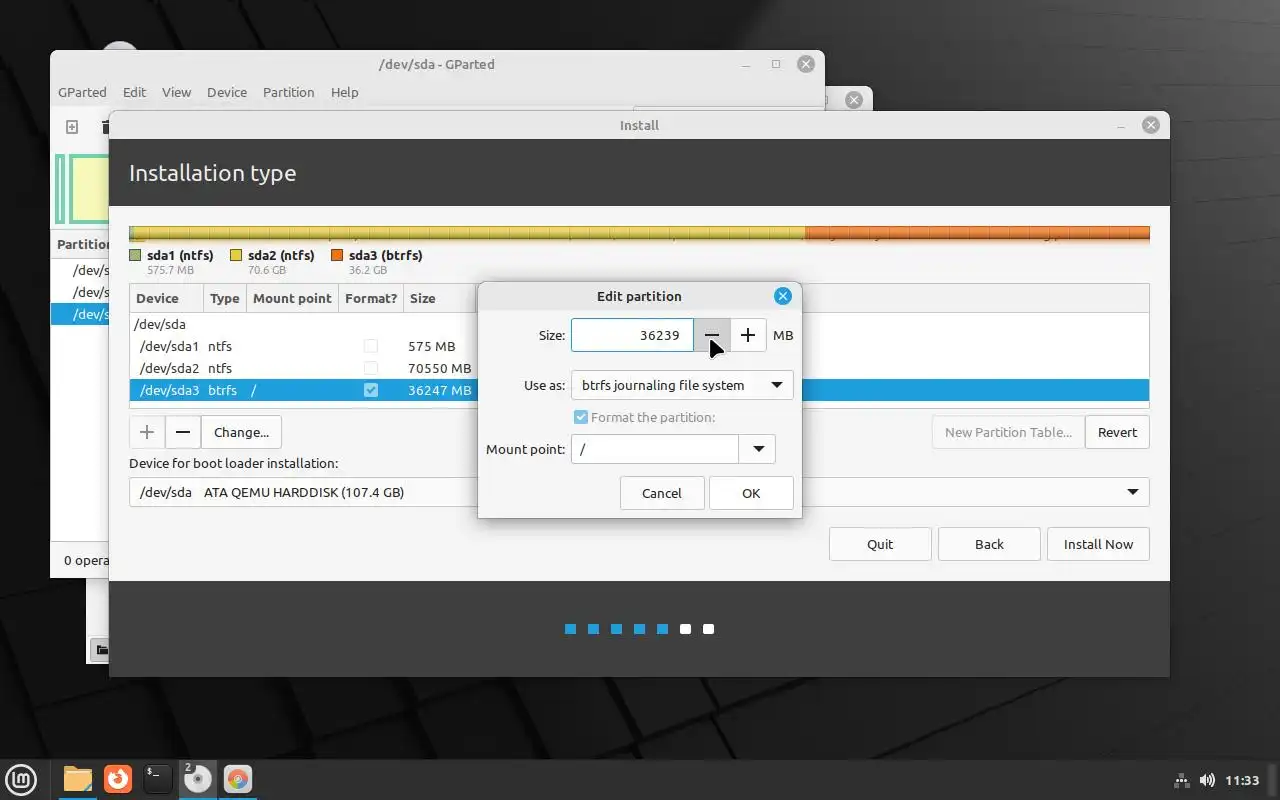Close the Edit partition dialog

coord(783,296)
